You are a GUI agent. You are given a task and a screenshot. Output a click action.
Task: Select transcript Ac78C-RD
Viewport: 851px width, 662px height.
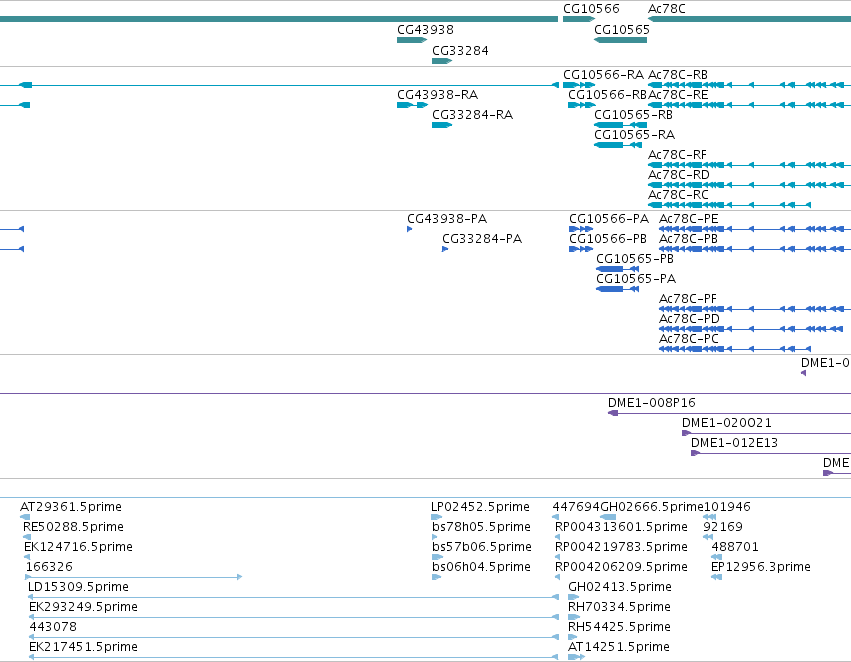[679, 175]
